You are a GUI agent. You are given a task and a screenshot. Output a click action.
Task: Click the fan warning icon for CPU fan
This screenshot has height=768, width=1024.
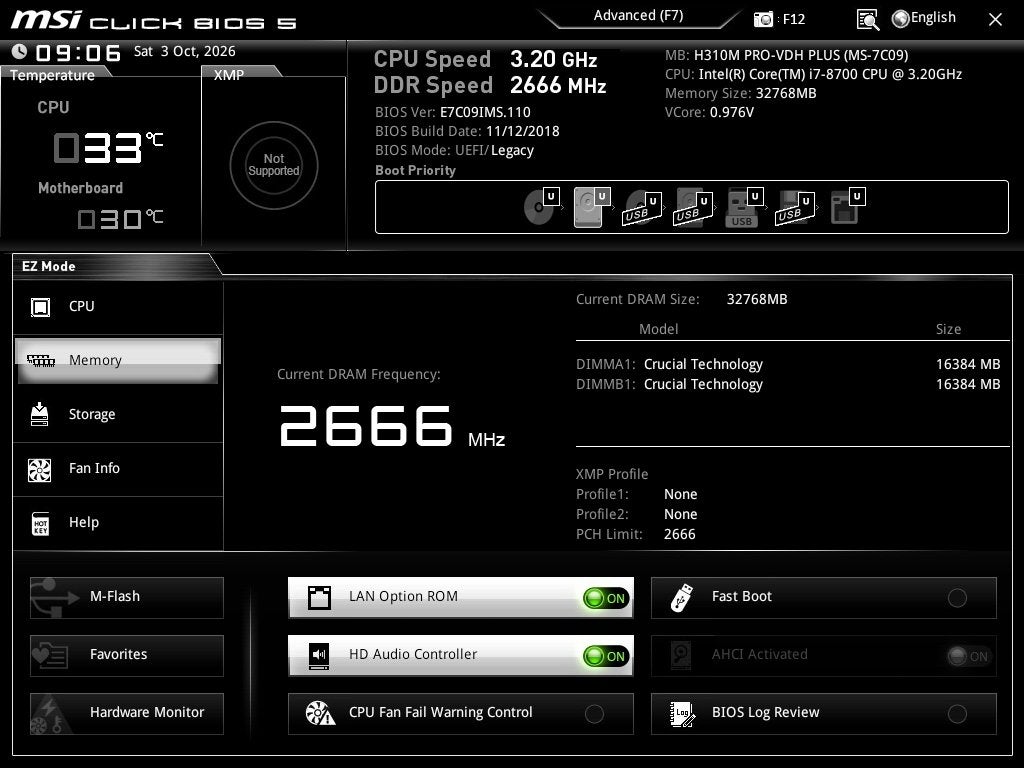click(320, 714)
